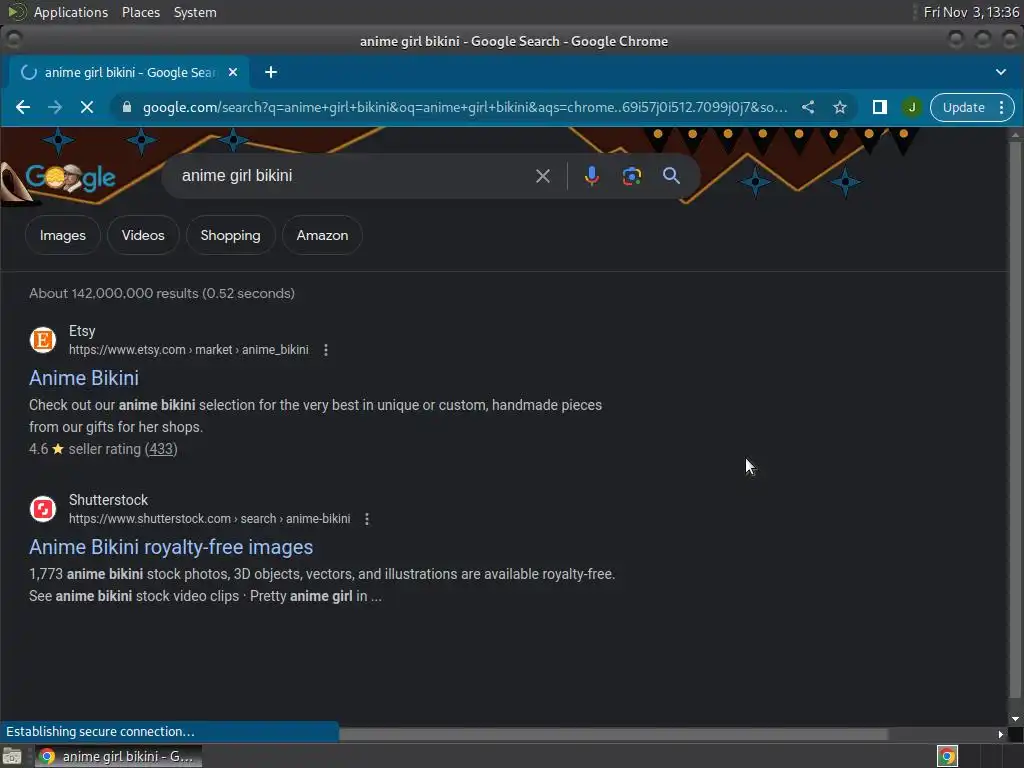This screenshot has width=1024, height=768.
Task: Click the clock showing Fri Nov 3
Action: tap(971, 12)
